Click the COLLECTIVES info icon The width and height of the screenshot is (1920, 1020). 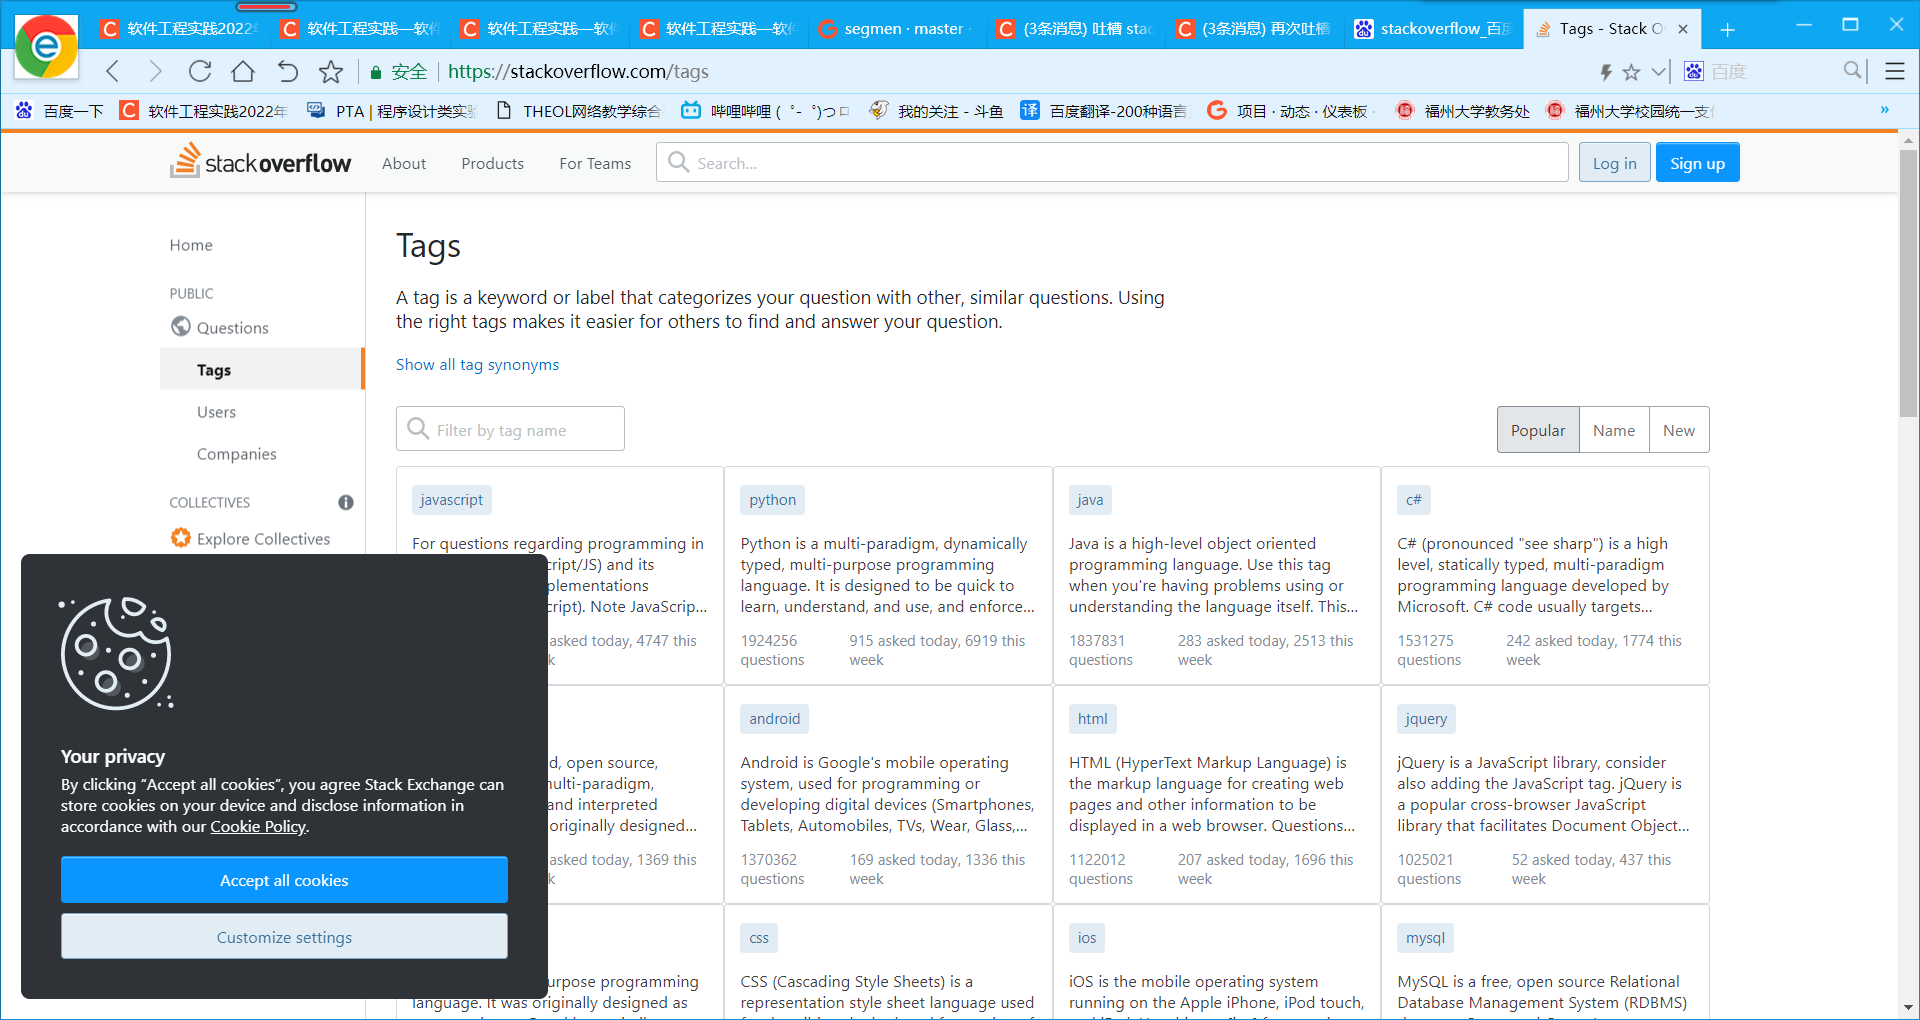[x=346, y=502]
